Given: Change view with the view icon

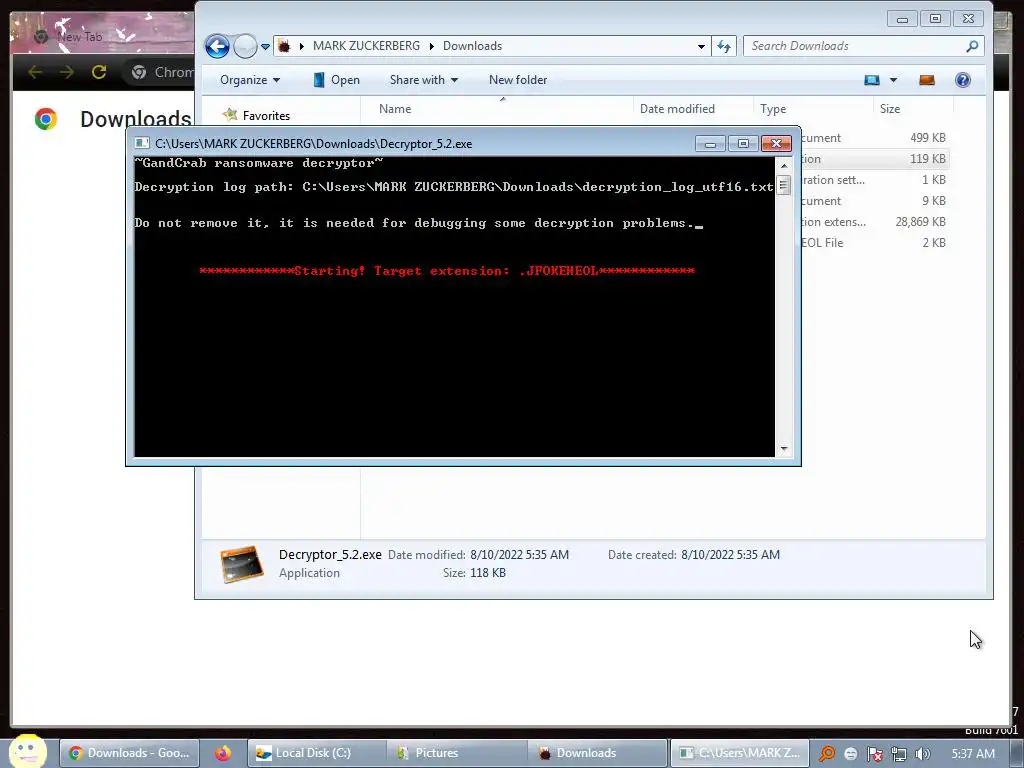Looking at the screenshot, I should pos(872,80).
